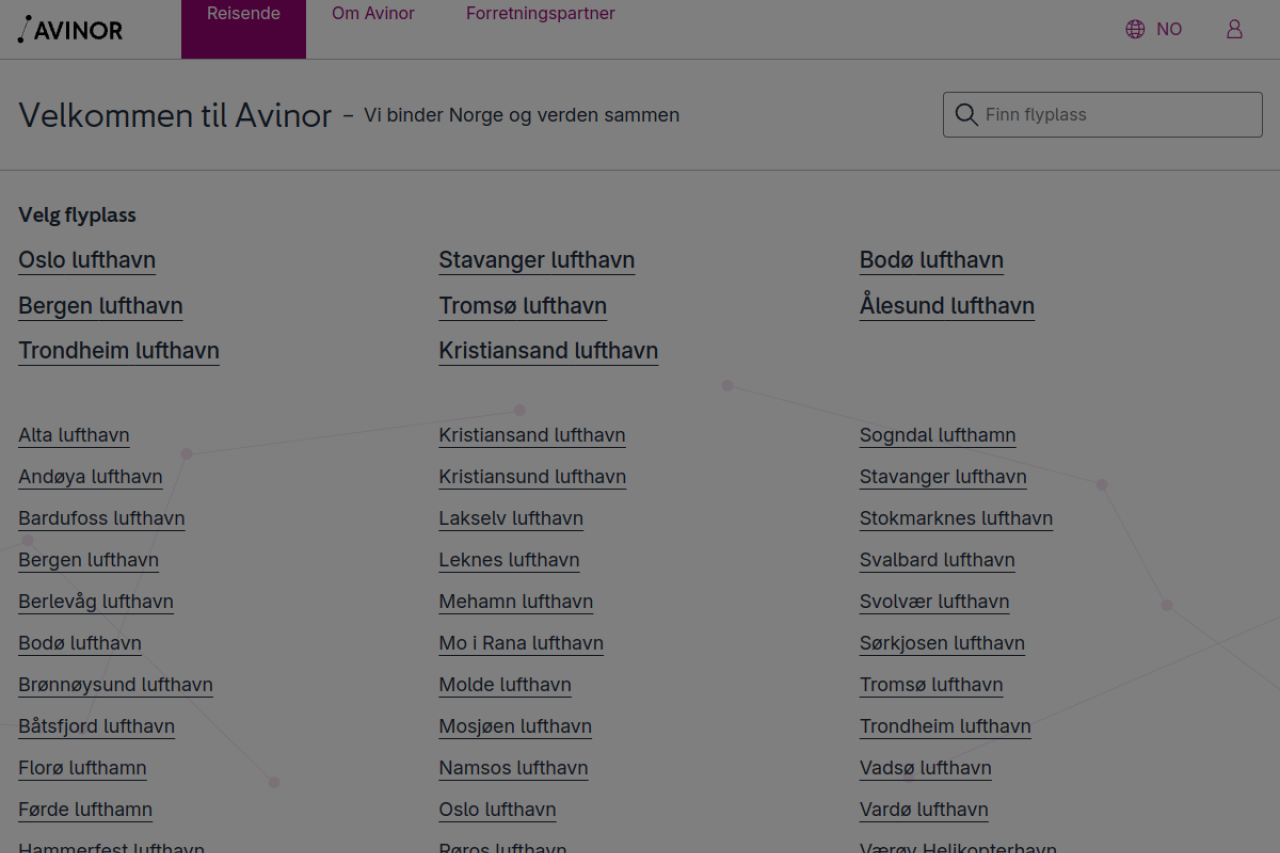
Task: Click the NO language label
Action: pyautogui.click(x=1169, y=29)
